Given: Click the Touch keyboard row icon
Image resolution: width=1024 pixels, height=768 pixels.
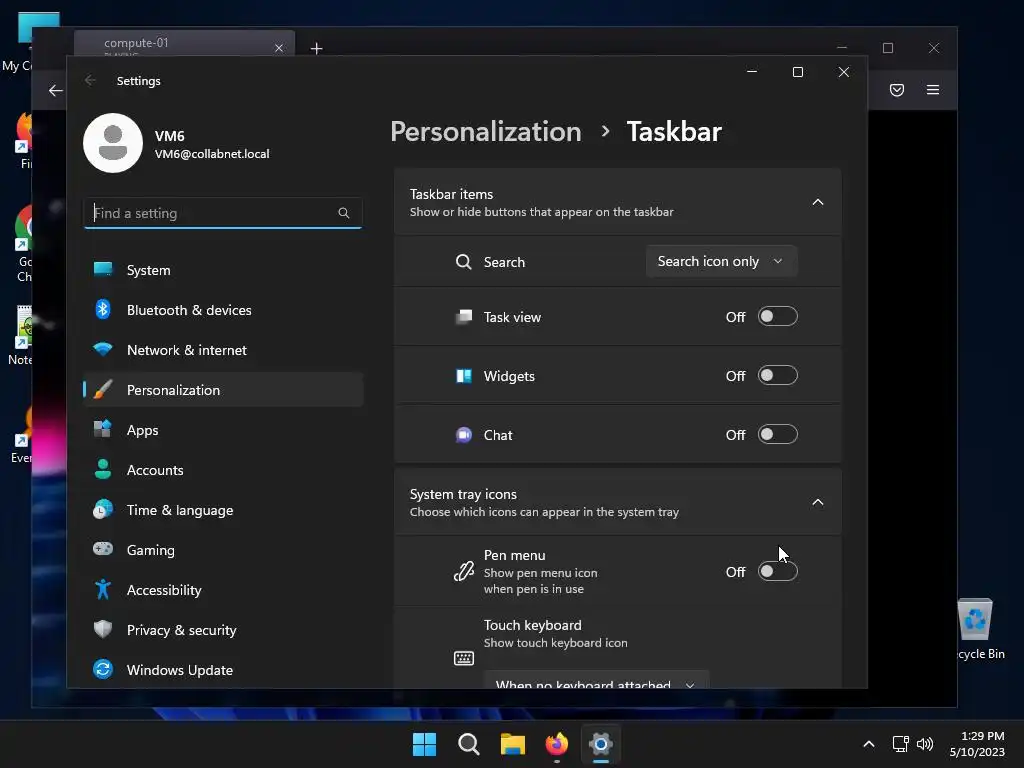Looking at the screenshot, I should pyautogui.click(x=464, y=658).
